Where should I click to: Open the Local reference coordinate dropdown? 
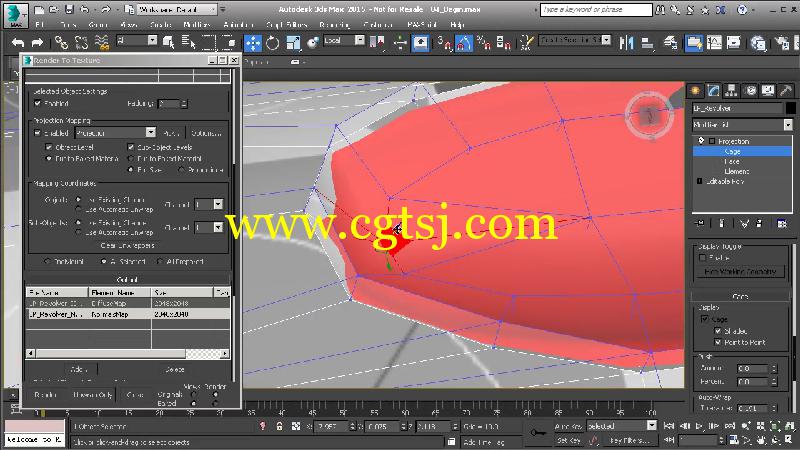coord(344,40)
